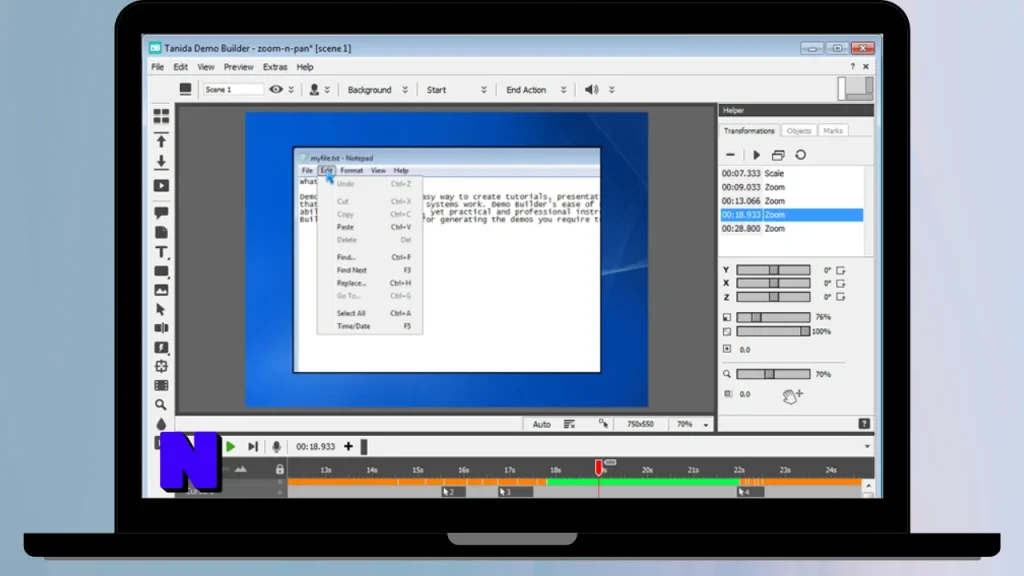Play the selected transformation in Helper
Screen dimensions: 1024x576
point(756,155)
